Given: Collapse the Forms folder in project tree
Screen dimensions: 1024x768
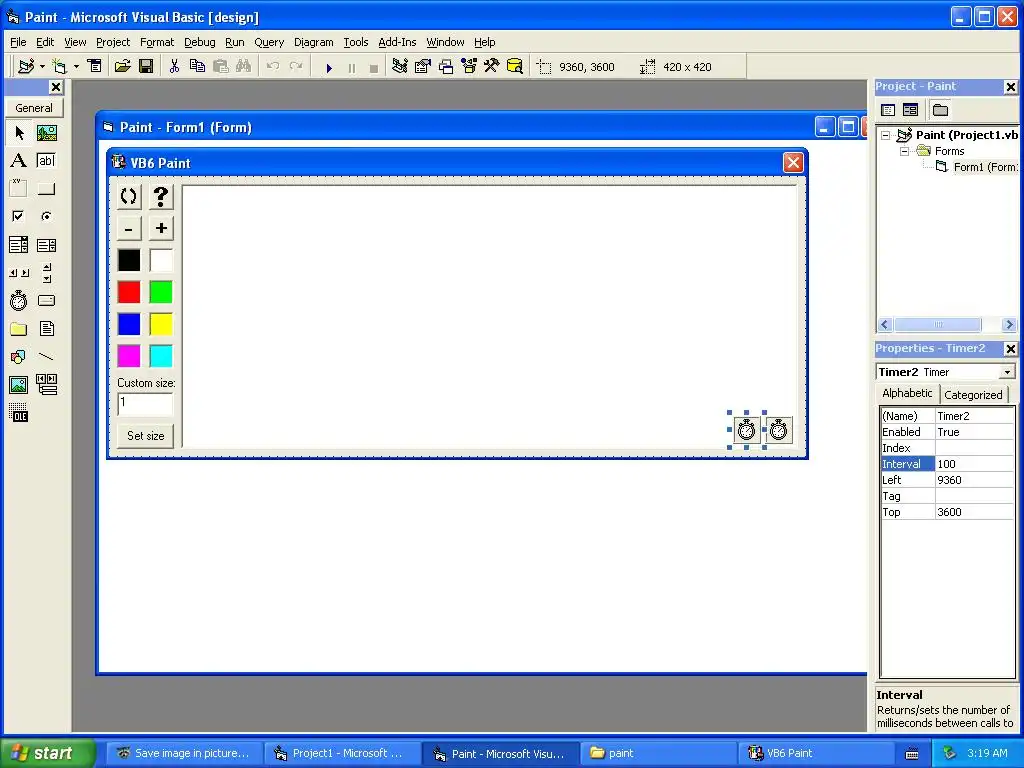Looking at the screenshot, I should point(904,151).
